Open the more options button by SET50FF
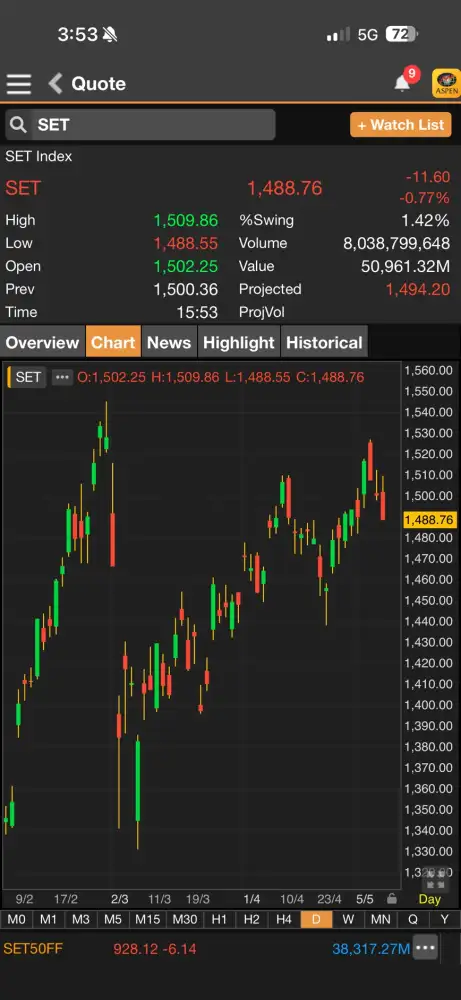 (425, 948)
